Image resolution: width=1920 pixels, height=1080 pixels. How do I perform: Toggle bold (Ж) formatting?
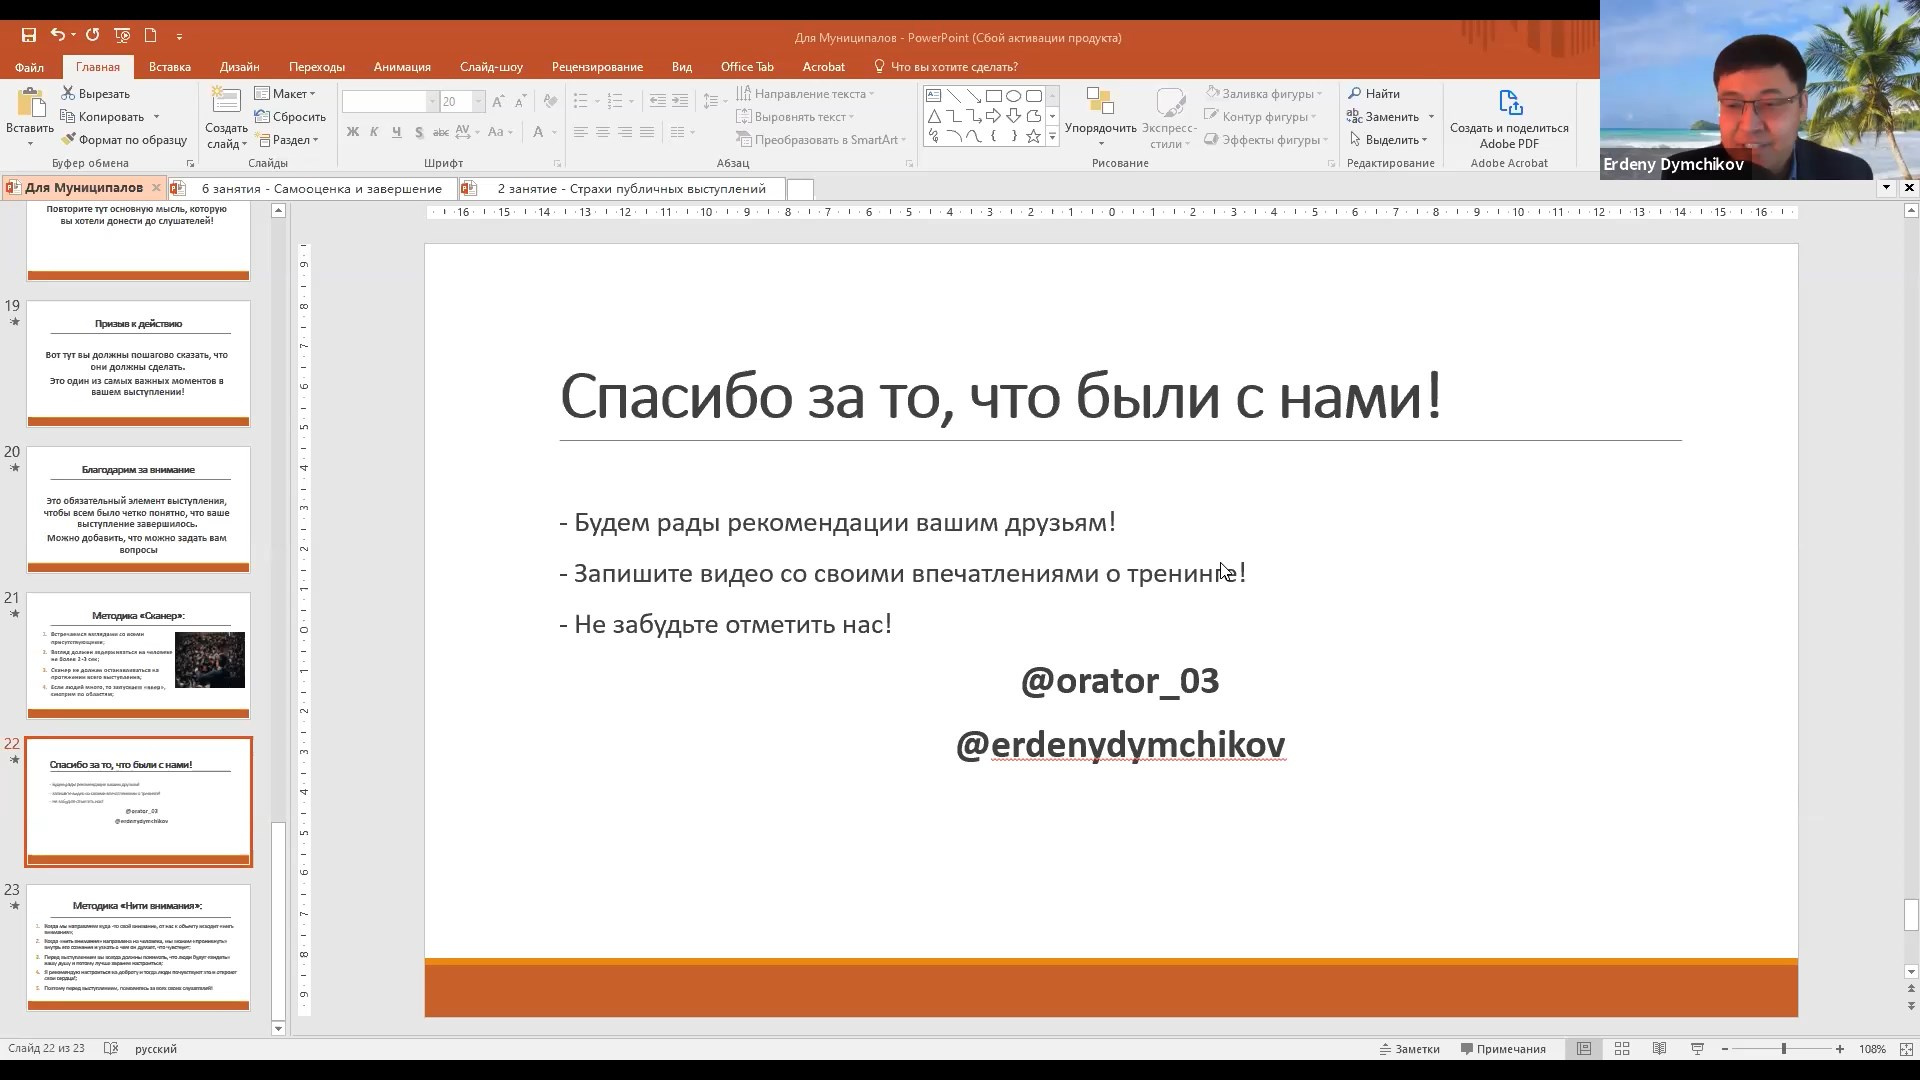coord(352,132)
